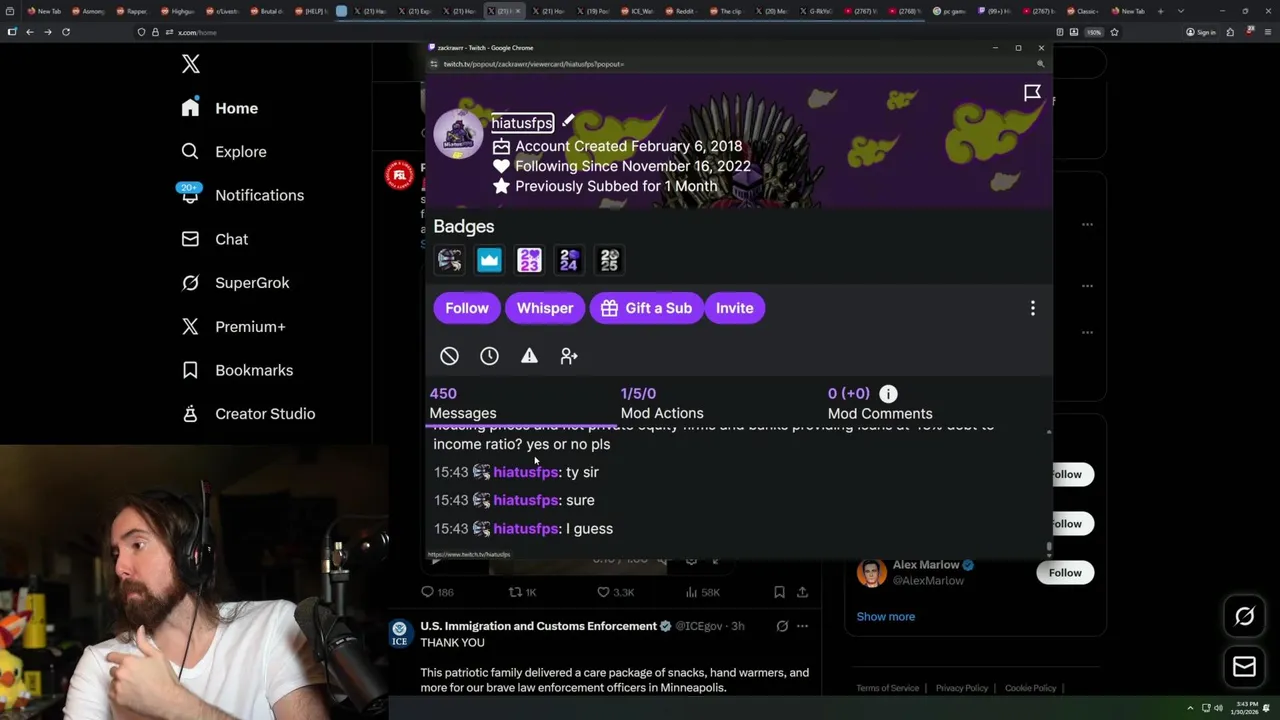
Task: Click the 2024 recap badge
Action: pos(569,260)
